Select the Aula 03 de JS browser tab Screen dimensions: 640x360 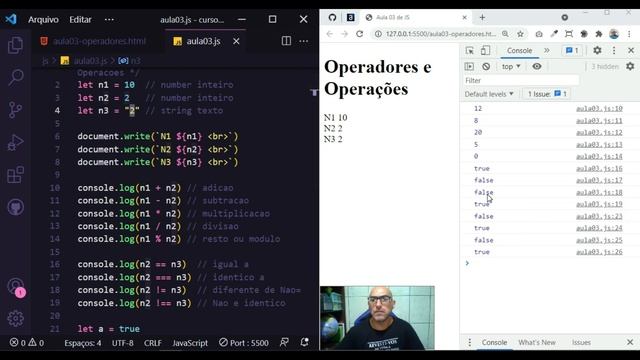[x=416, y=17]
